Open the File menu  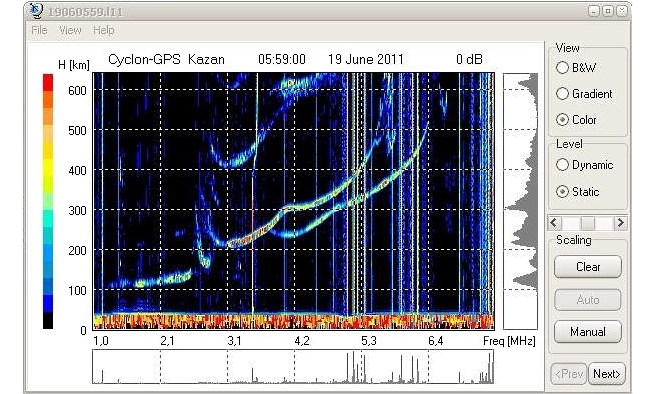click(x=39, y=30)
